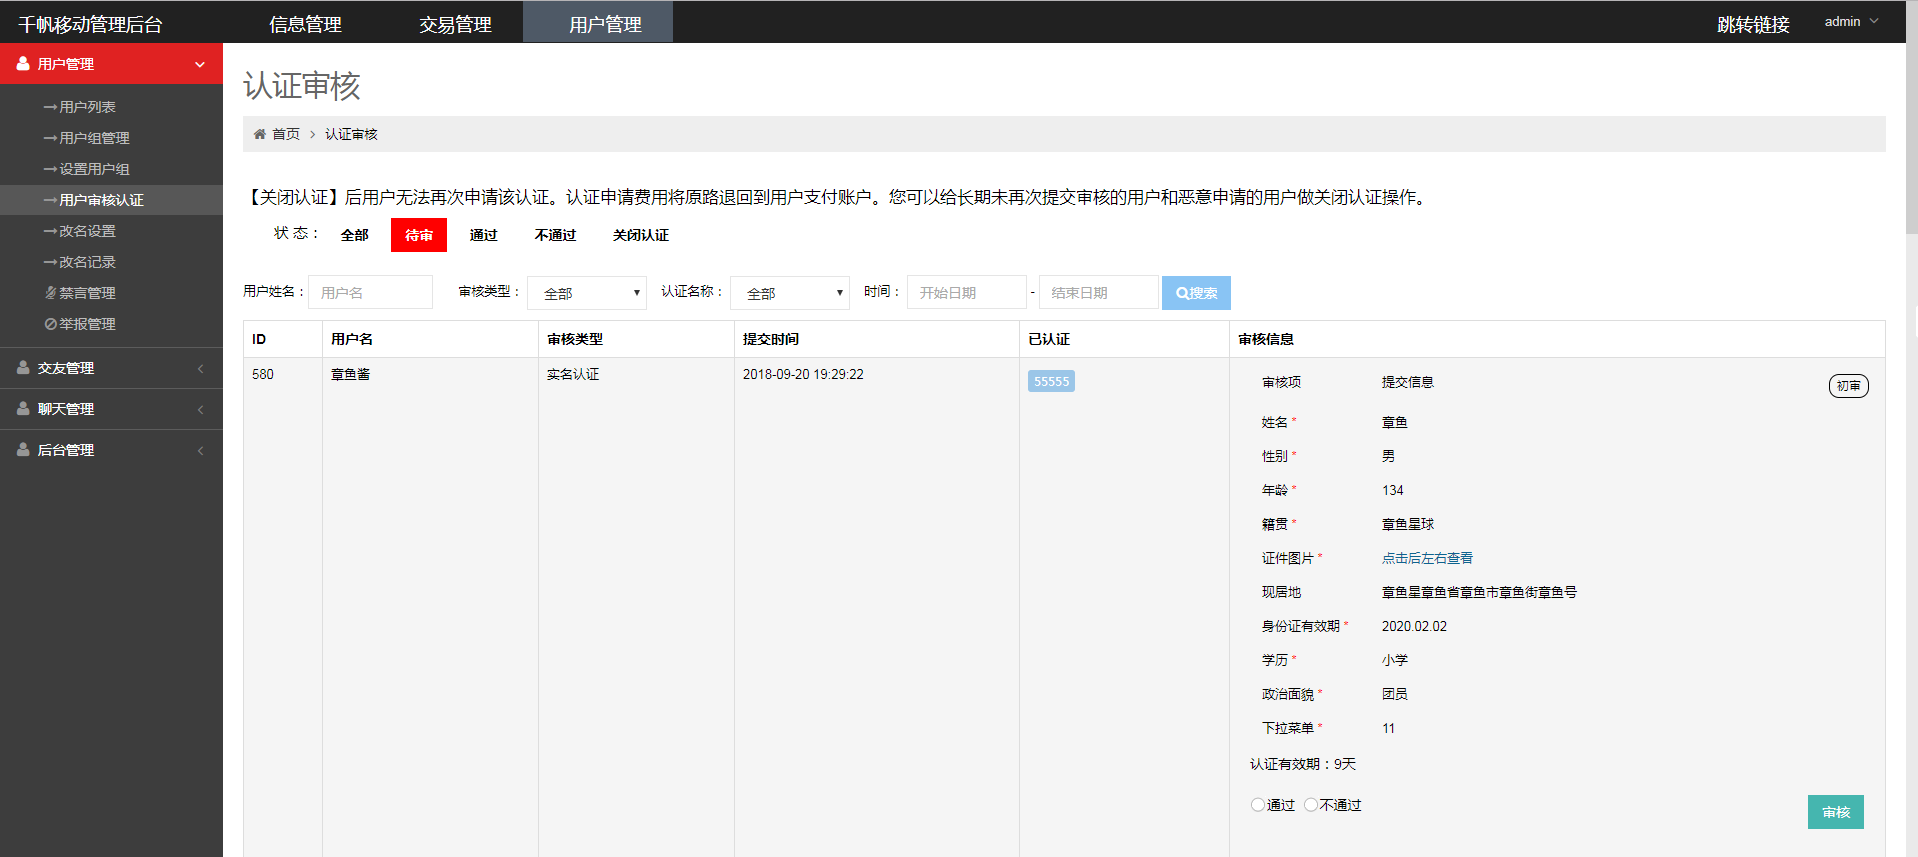
Task: Click the ban icon next to 举报管理
Action: pyautogui.click(x=50, y=324)
